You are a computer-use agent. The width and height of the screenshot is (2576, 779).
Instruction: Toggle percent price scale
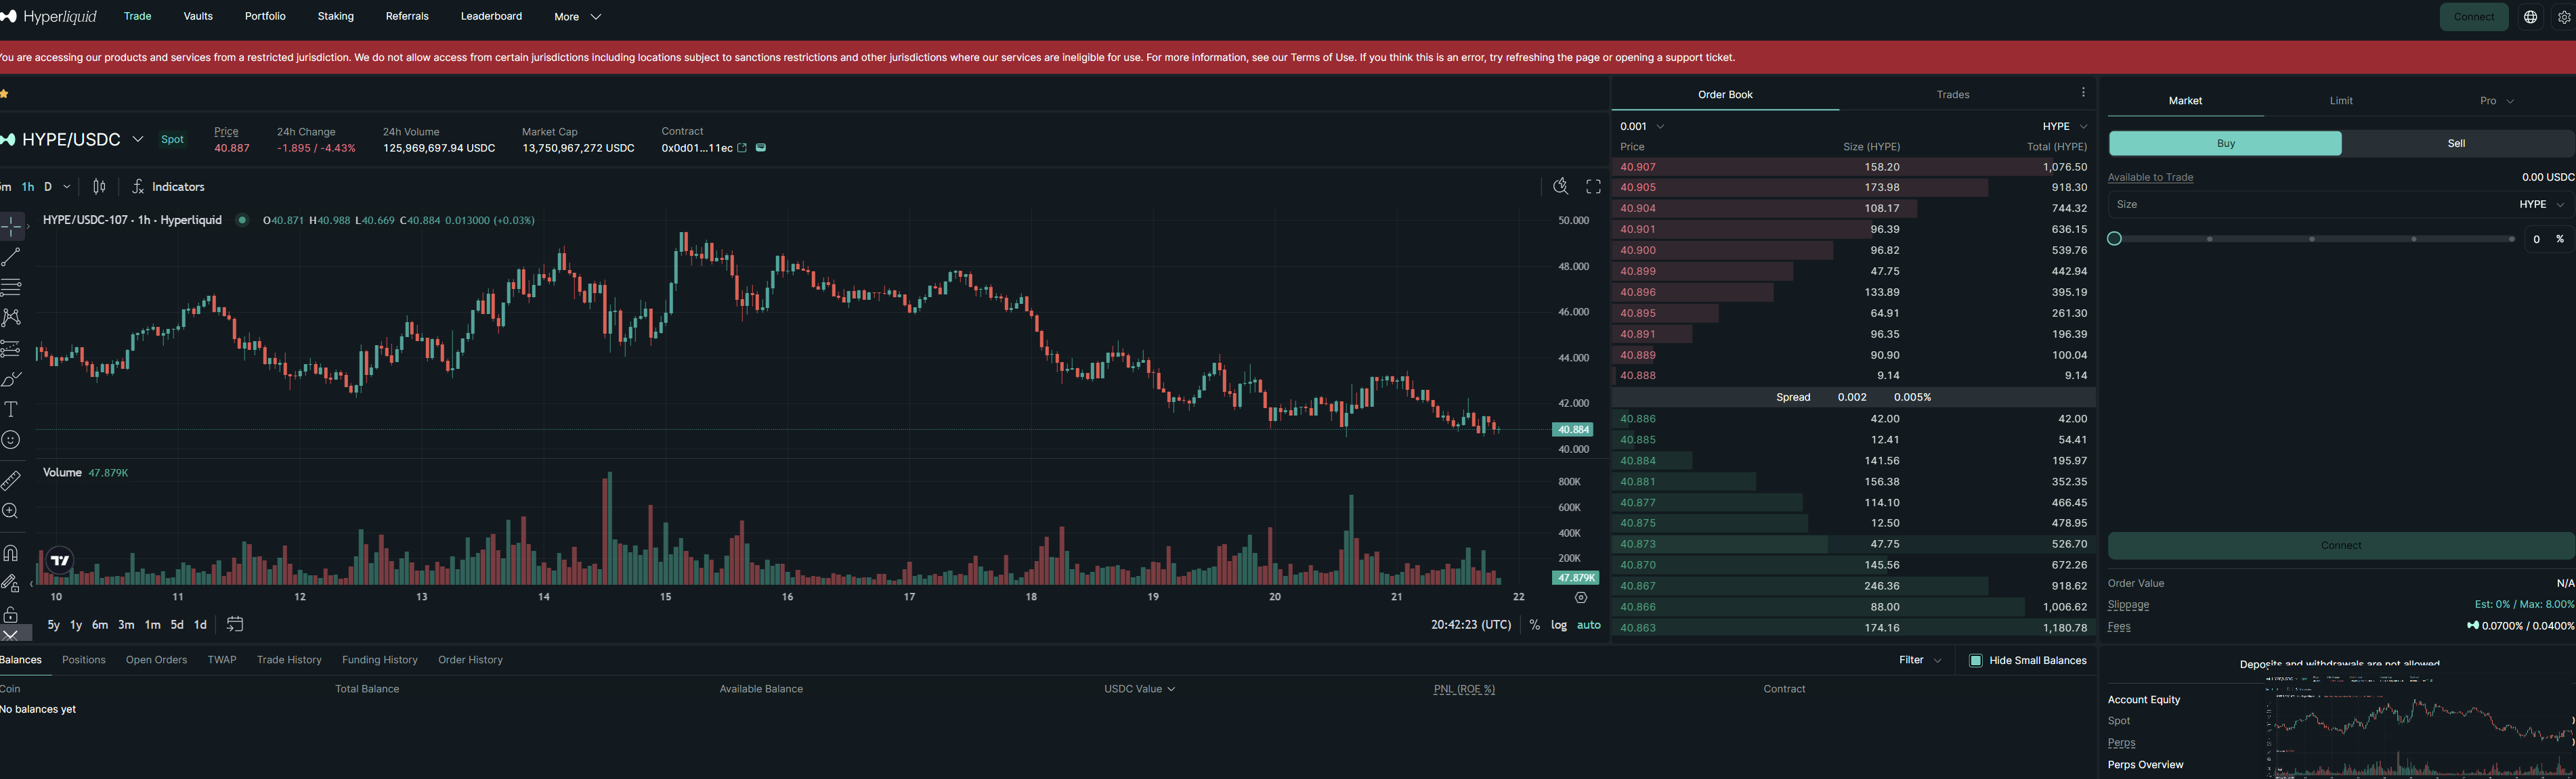[x=1534, y=625]
